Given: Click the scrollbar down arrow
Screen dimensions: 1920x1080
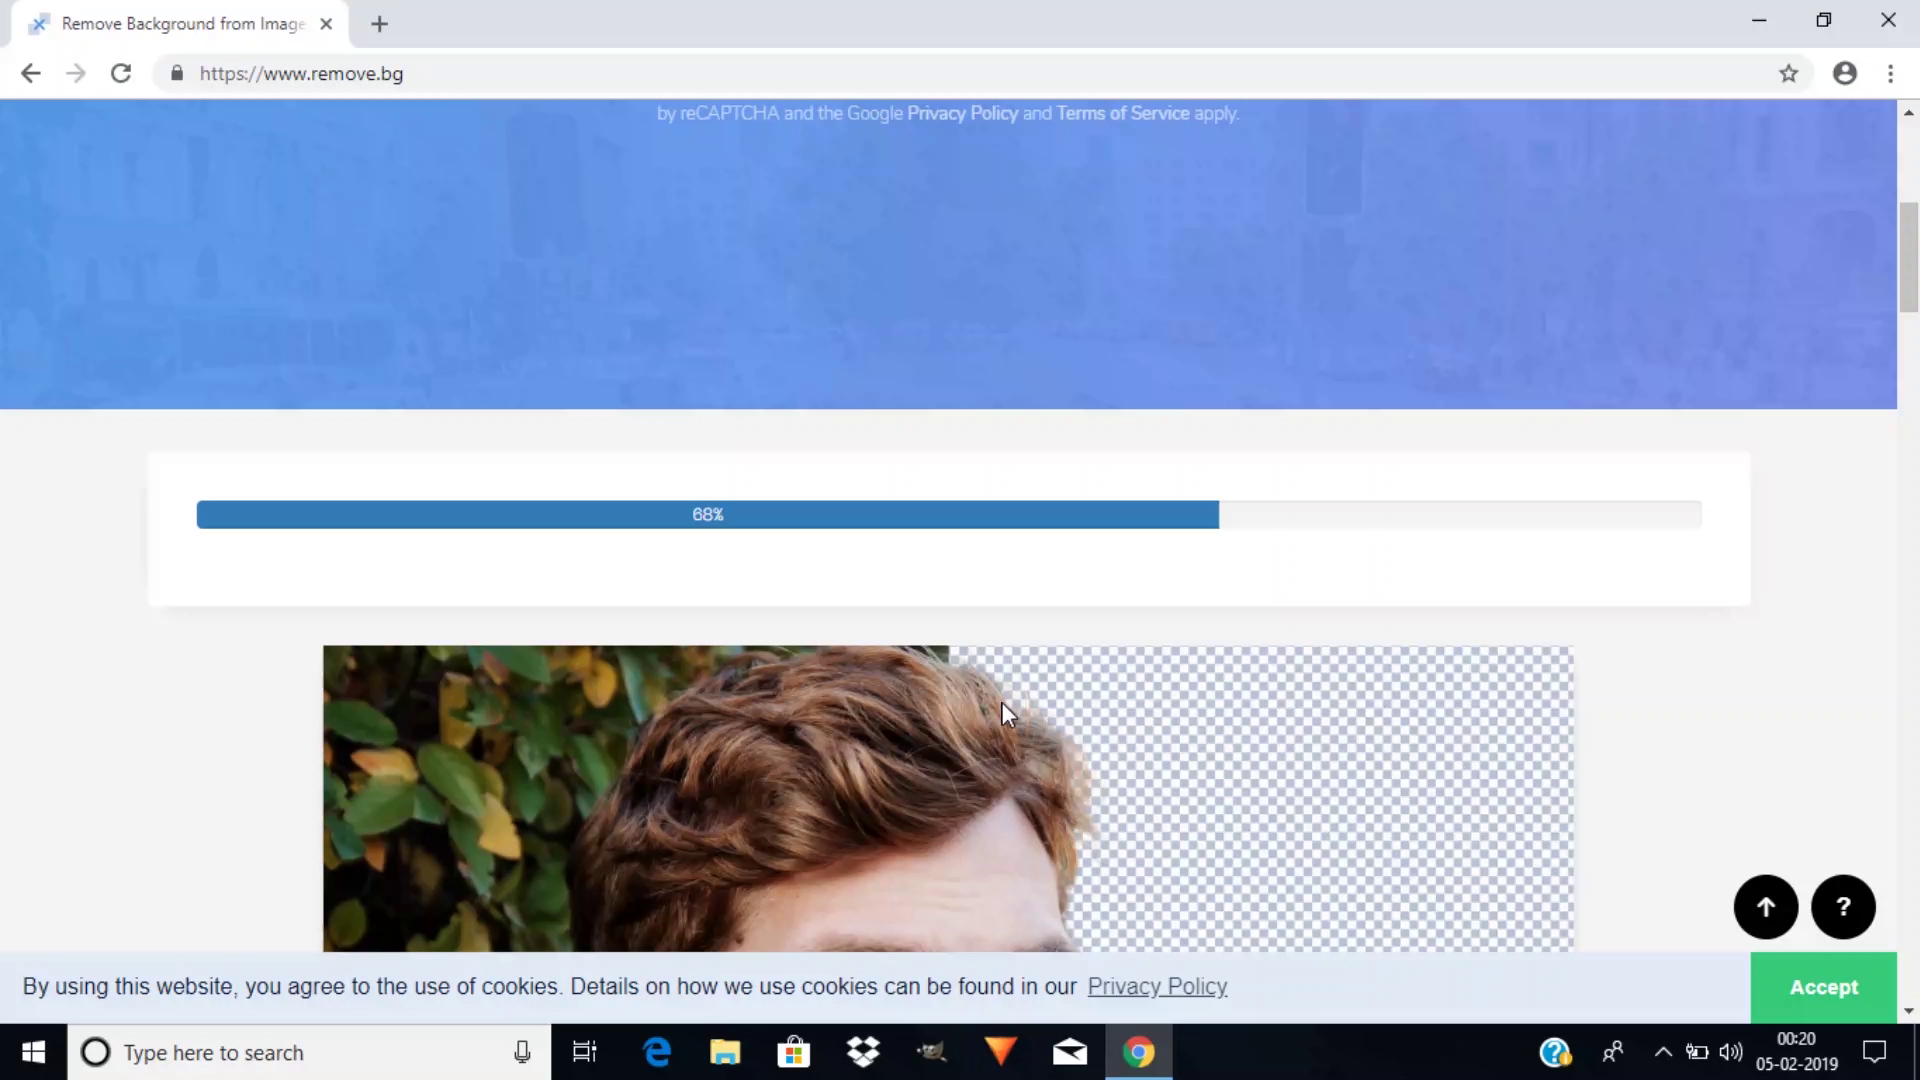Looking at the screenshot, I should click(1908, 1011).
